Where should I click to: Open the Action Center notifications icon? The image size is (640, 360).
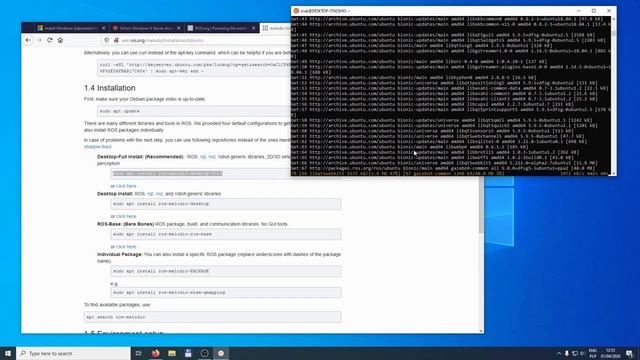pos(629,353)
